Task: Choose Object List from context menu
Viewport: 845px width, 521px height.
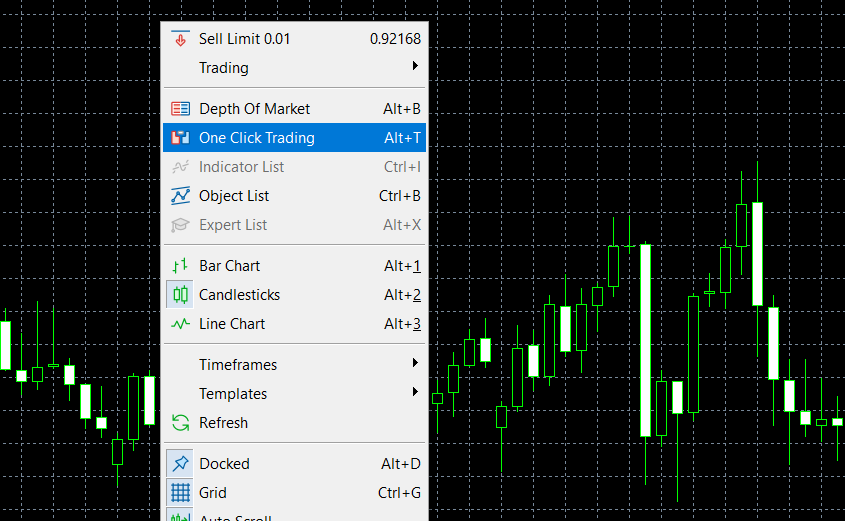Action: [x=234, y=196]
